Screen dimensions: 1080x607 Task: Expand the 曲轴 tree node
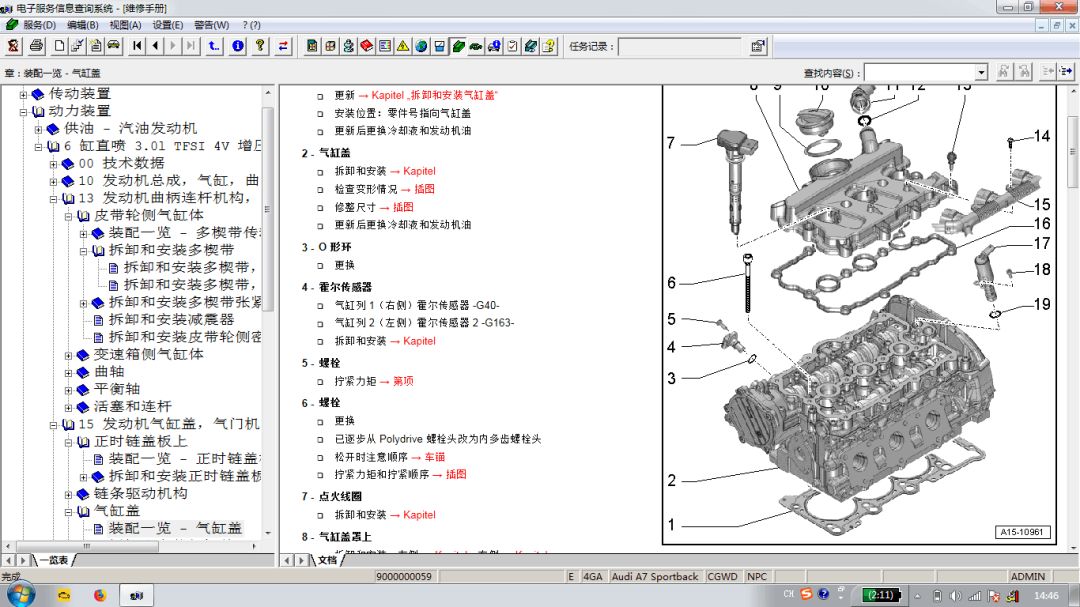(69, 372)
